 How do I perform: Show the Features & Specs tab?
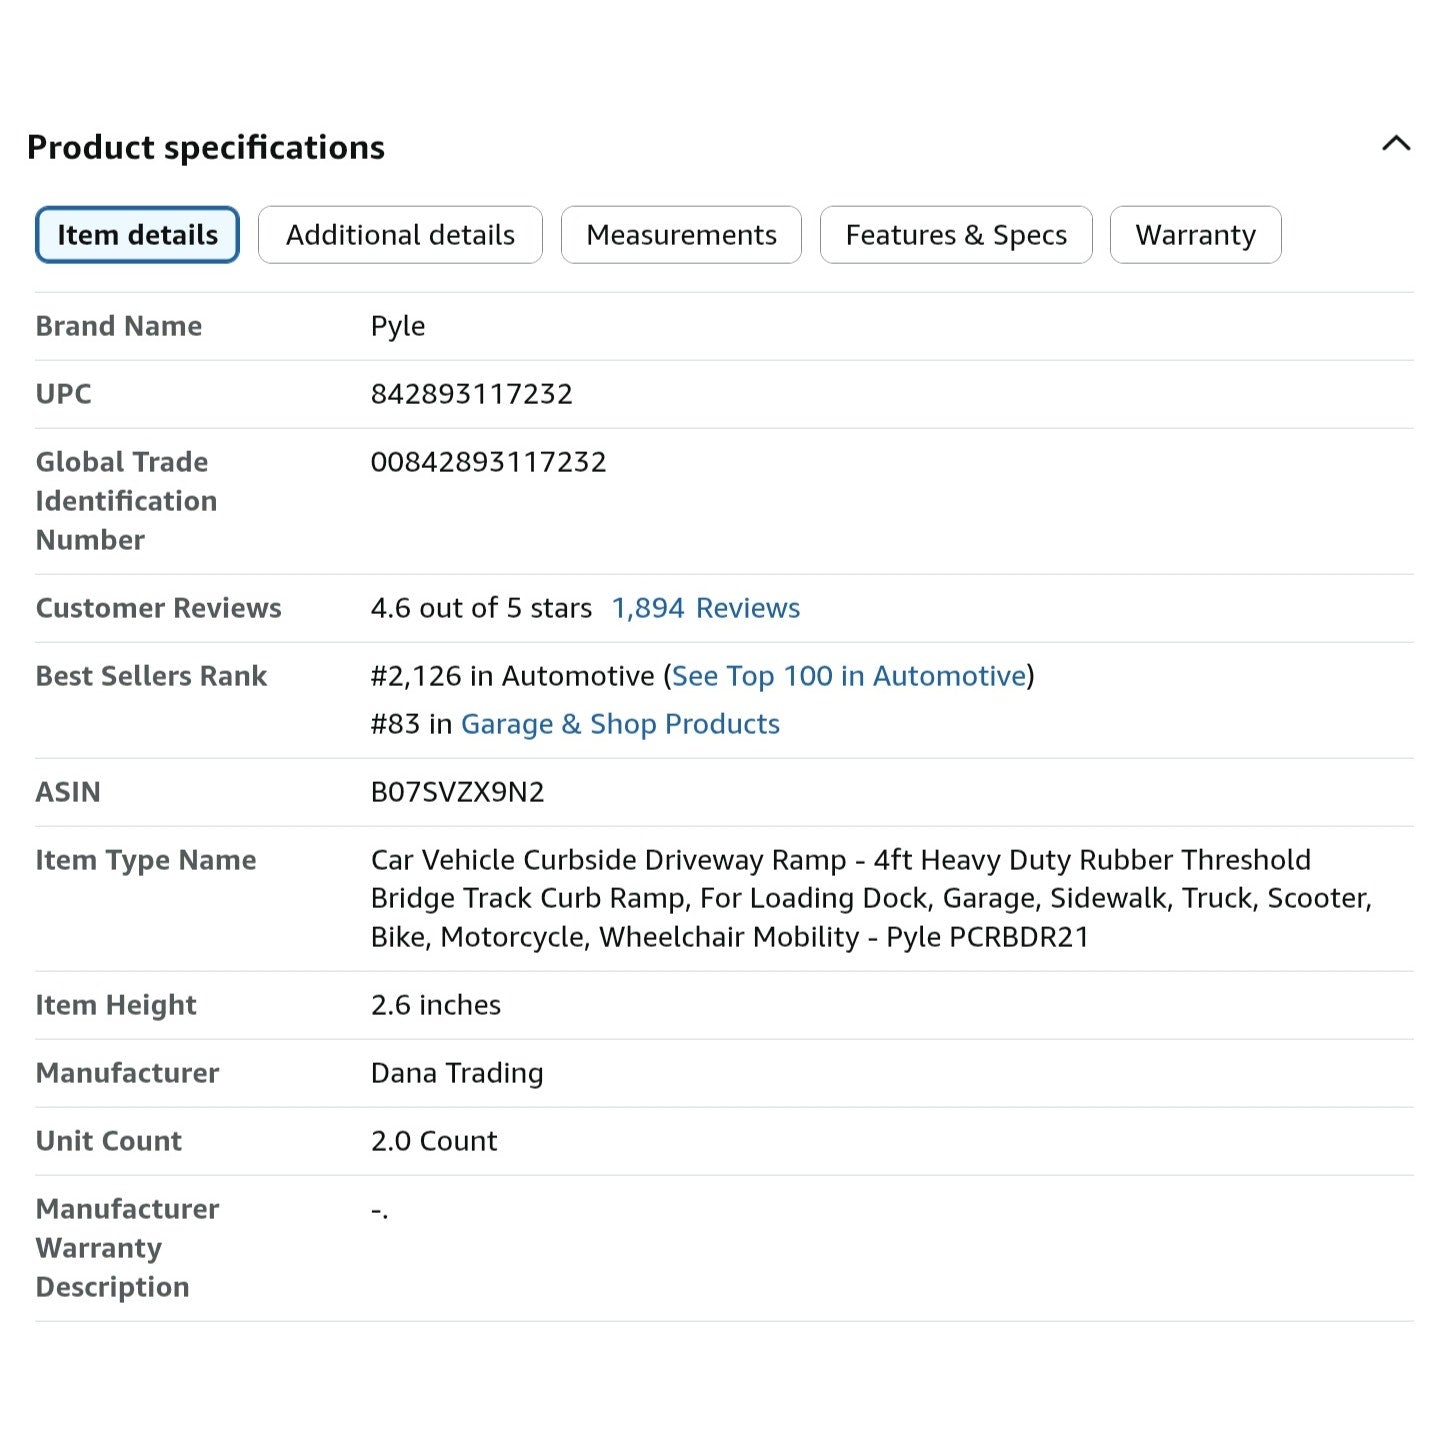coord(956,235)
